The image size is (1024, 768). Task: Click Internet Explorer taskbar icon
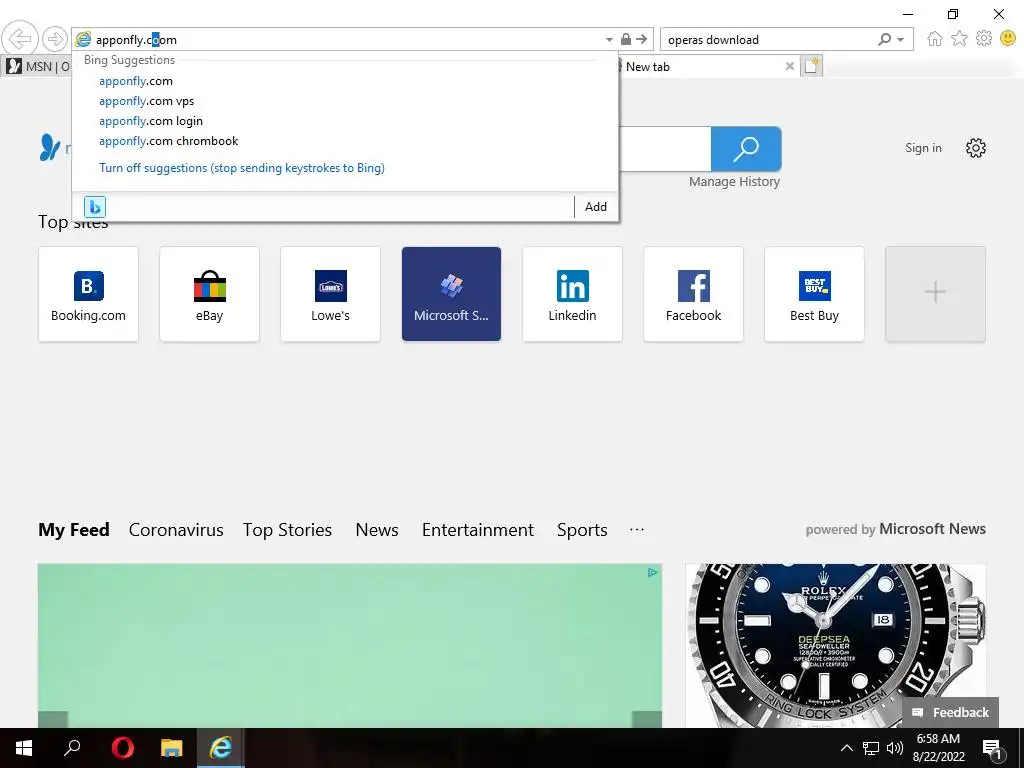point(221,748)
